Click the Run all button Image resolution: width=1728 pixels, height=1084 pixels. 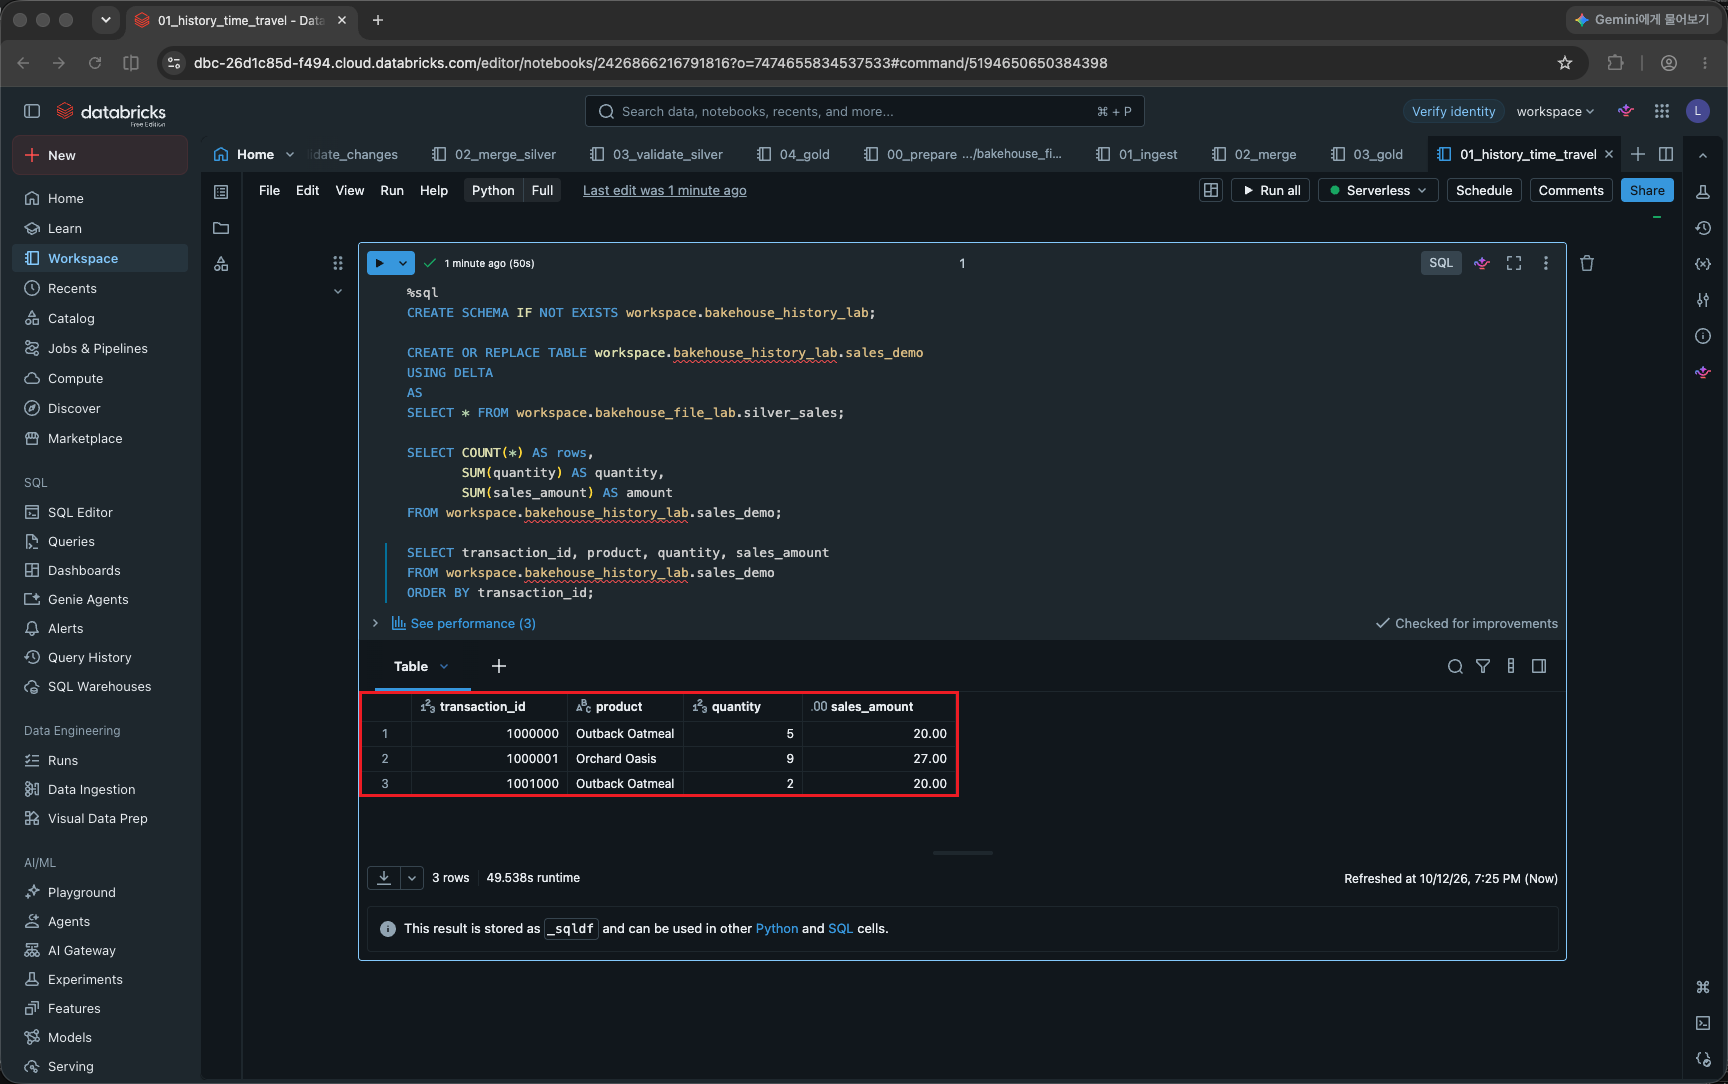pyautogui.click(x=1271, y=191)
